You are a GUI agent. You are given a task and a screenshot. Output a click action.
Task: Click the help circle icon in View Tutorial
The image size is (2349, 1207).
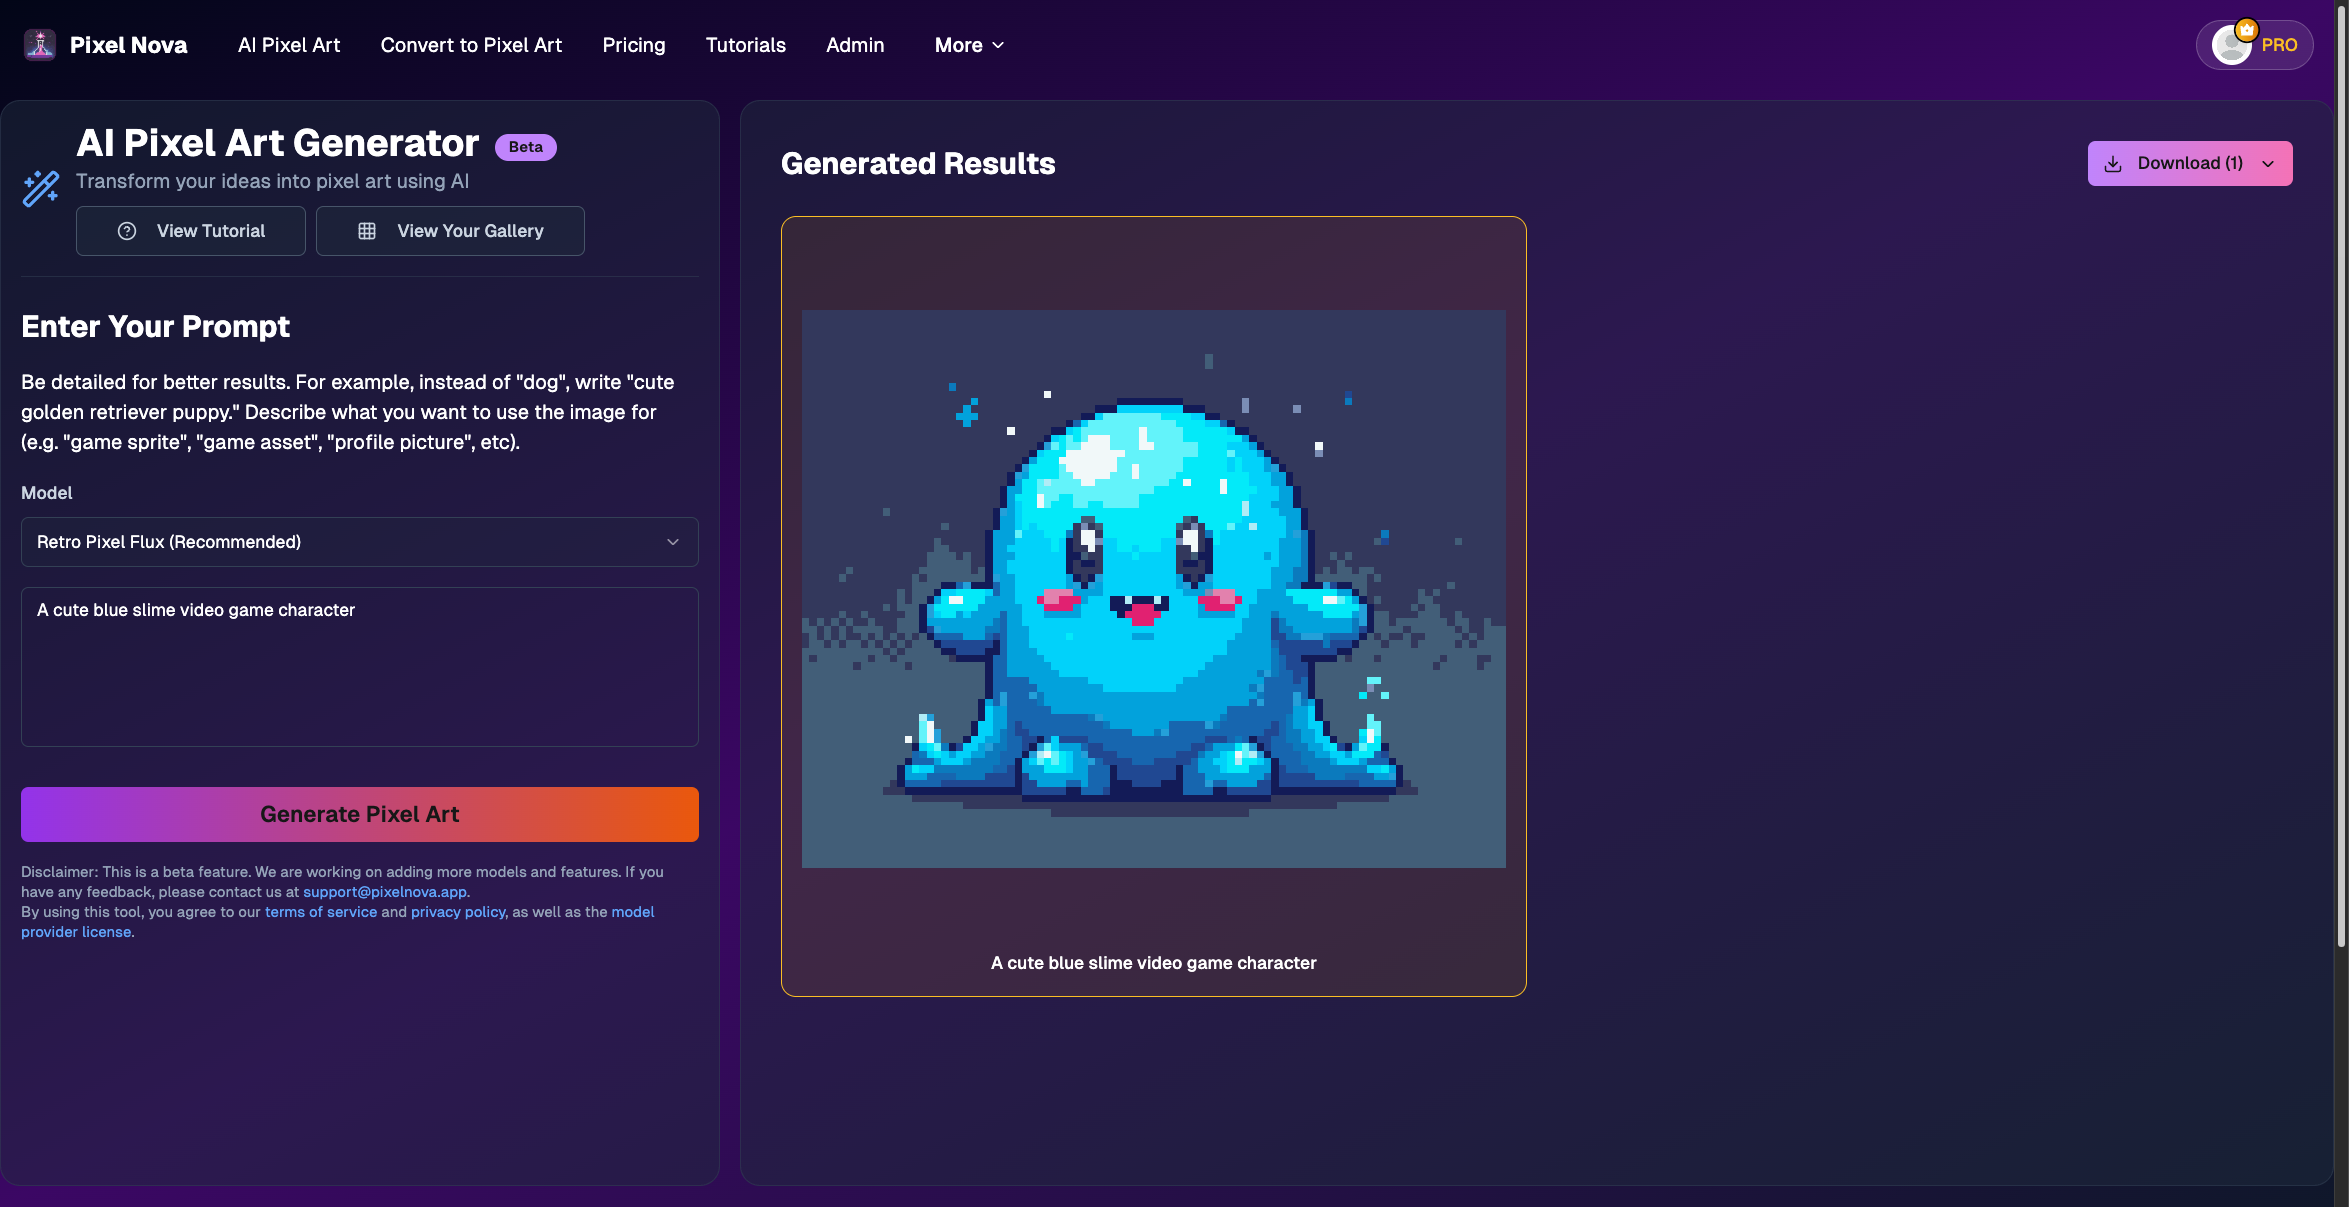(x=127, y=231)
